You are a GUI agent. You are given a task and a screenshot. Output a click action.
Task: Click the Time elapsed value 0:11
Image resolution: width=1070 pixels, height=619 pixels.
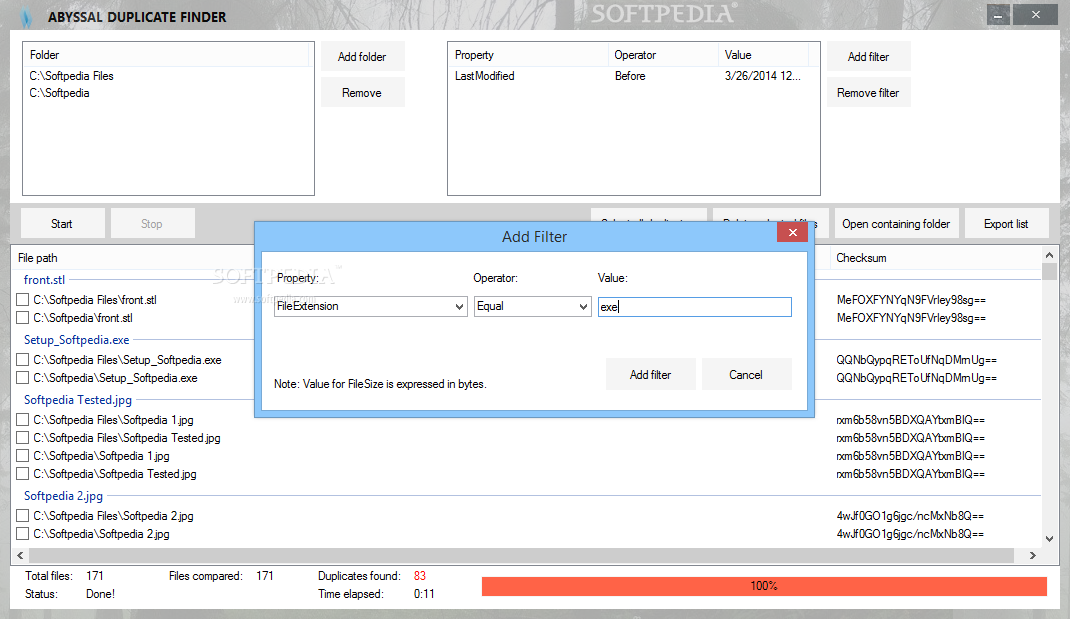[424, 594]
